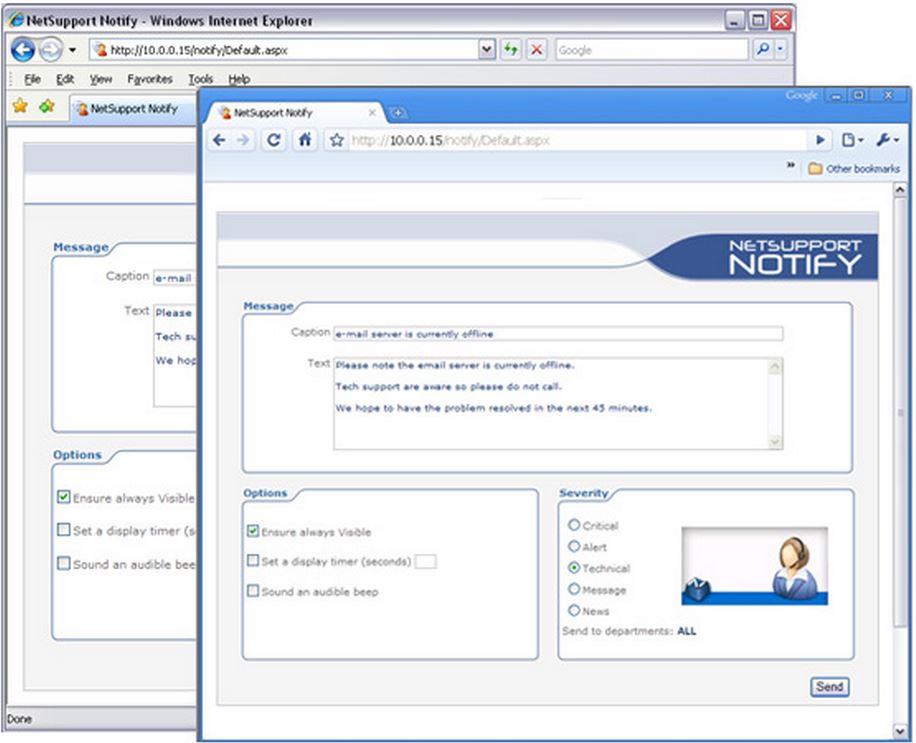
Task: Open the View menu in Internet Explorer
Action: [100, 79]
